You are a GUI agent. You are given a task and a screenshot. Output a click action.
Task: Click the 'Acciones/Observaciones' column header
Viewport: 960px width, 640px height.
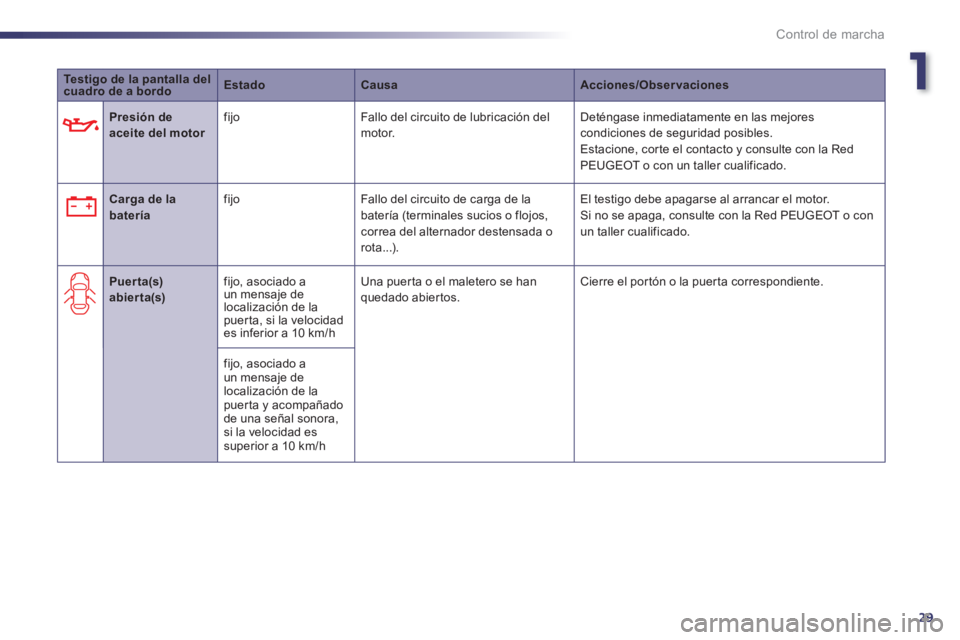pos(729,85)
